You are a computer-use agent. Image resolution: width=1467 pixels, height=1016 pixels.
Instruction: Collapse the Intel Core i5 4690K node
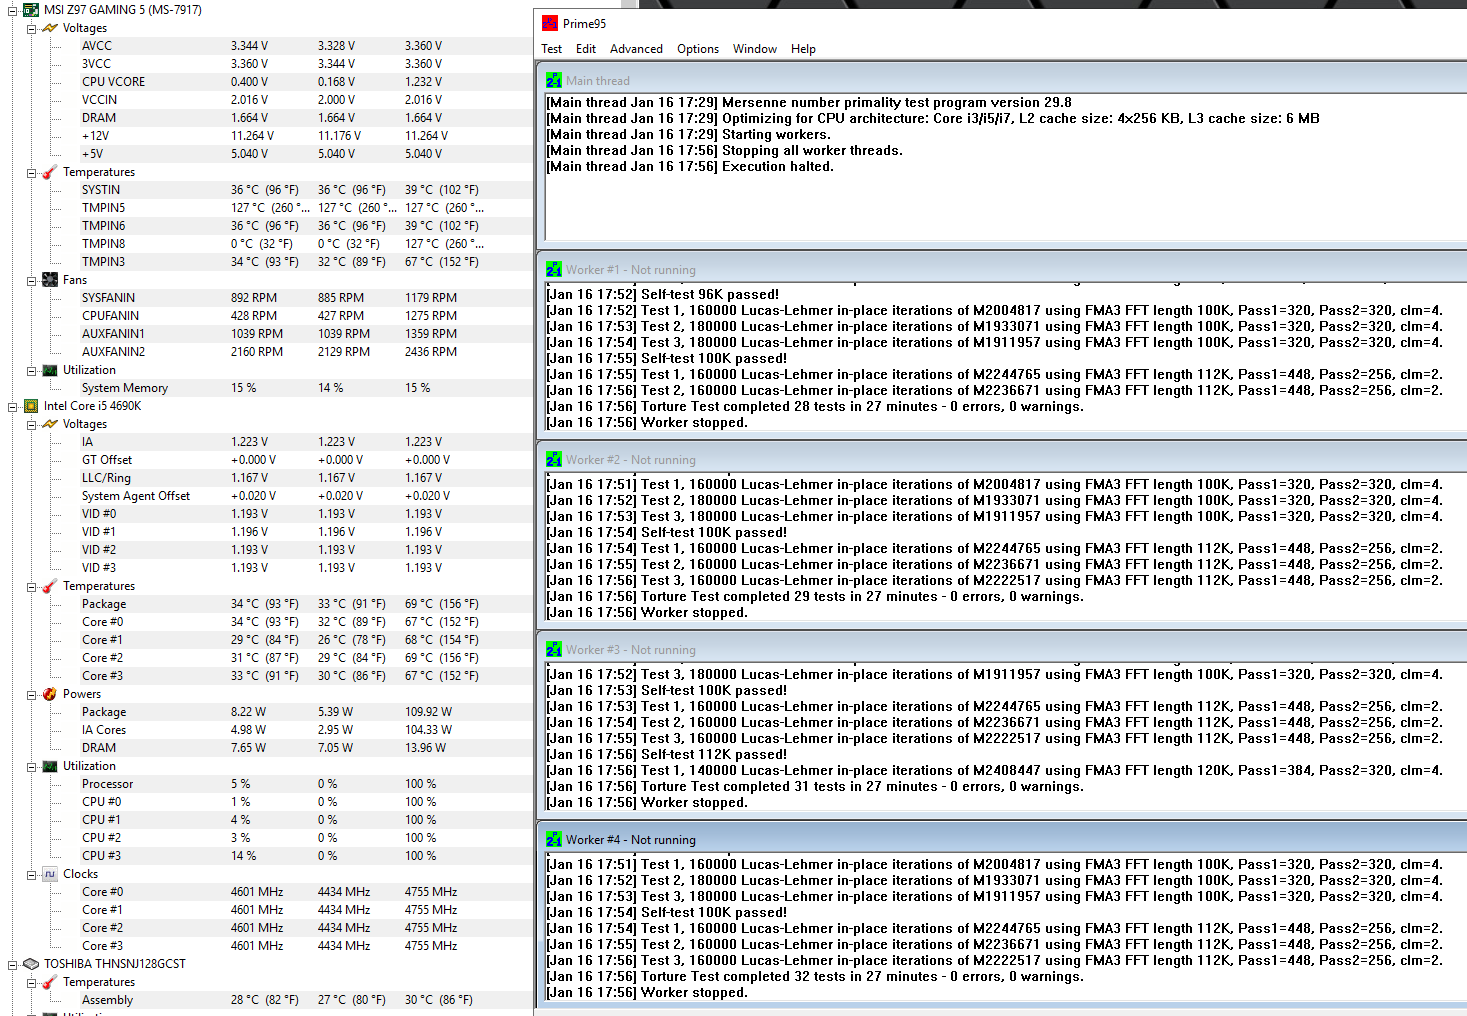tap(12, 406)
